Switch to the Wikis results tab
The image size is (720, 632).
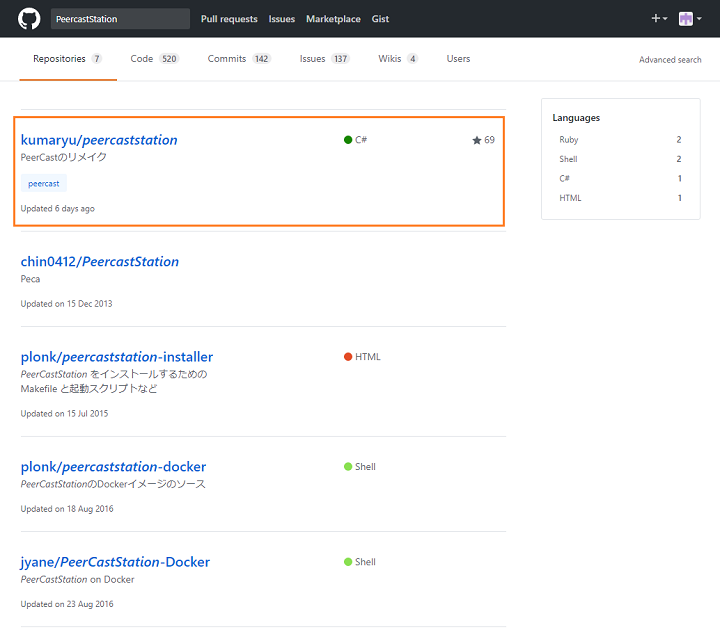398,59
